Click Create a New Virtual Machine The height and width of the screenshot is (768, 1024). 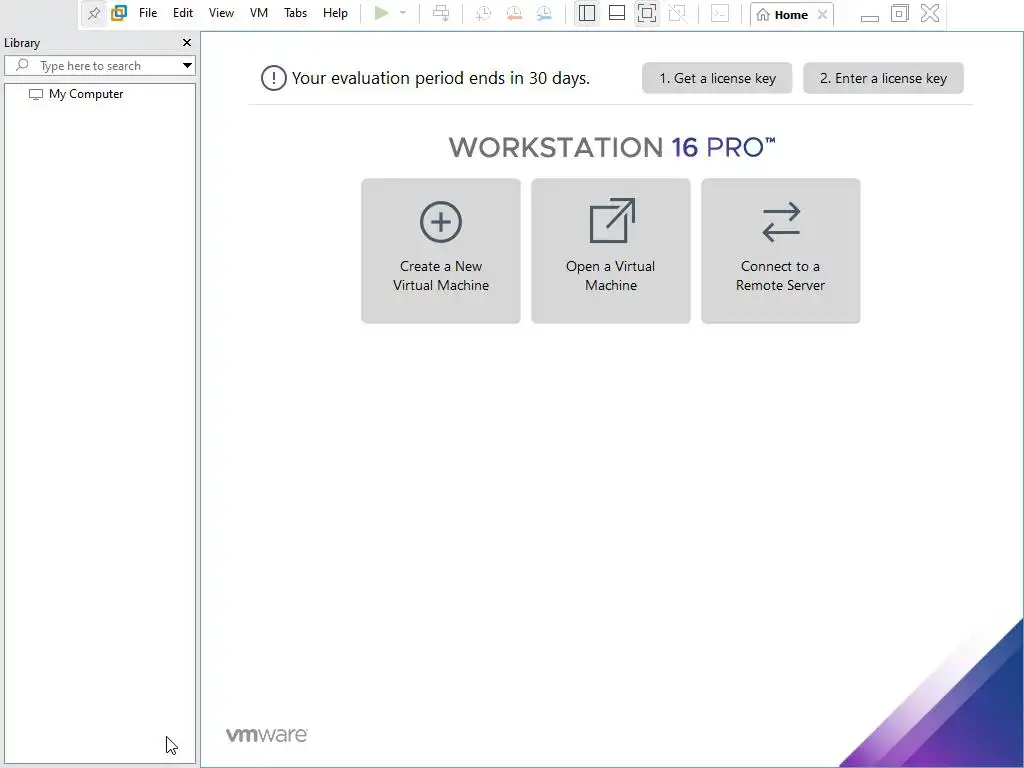pos(441,251)
